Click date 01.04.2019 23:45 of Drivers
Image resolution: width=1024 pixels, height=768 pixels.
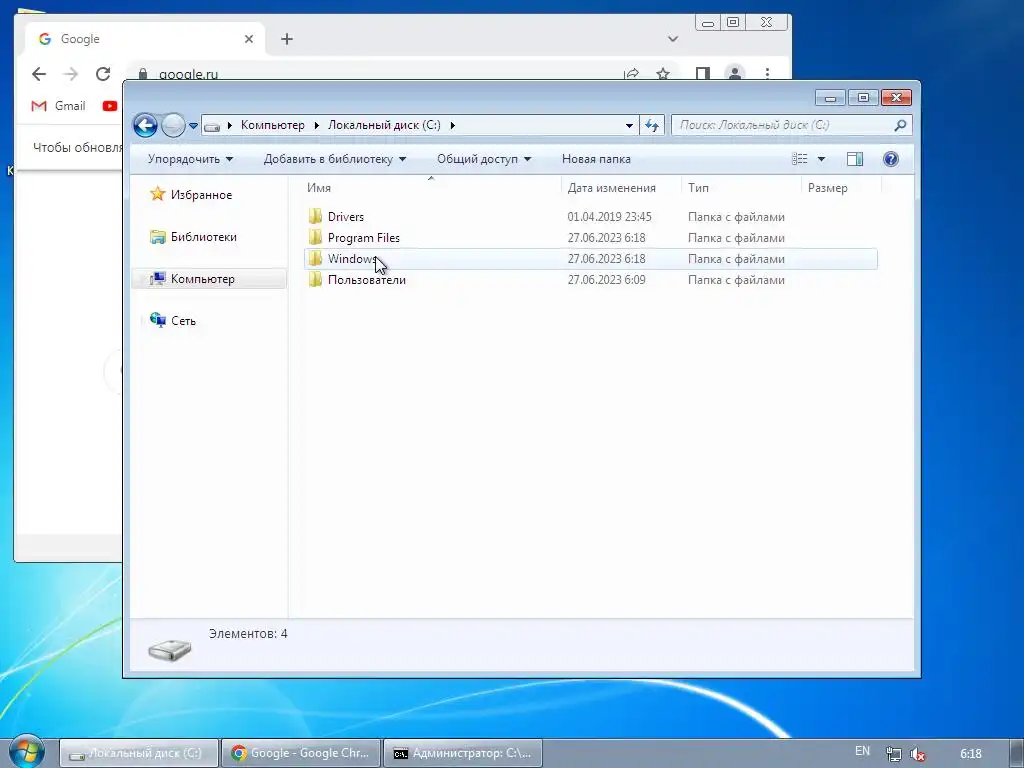pyautogui.click(x=609, y=217)
